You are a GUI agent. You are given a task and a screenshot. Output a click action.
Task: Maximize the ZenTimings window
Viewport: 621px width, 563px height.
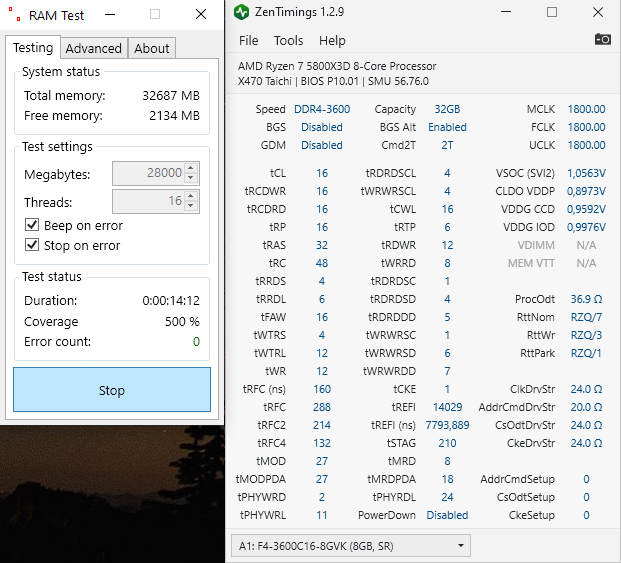552,12
